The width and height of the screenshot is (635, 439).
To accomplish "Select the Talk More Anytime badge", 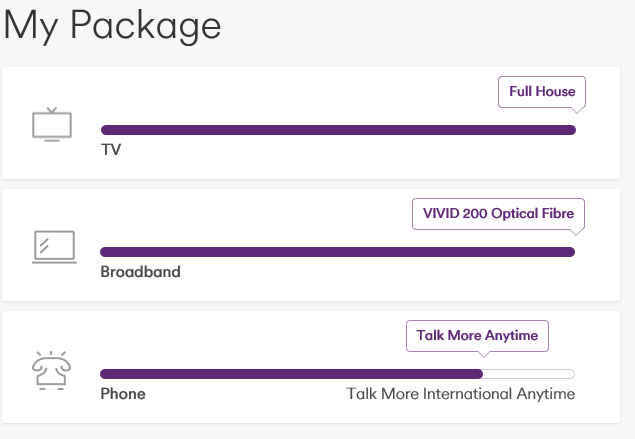I will [x=477, y=336].
